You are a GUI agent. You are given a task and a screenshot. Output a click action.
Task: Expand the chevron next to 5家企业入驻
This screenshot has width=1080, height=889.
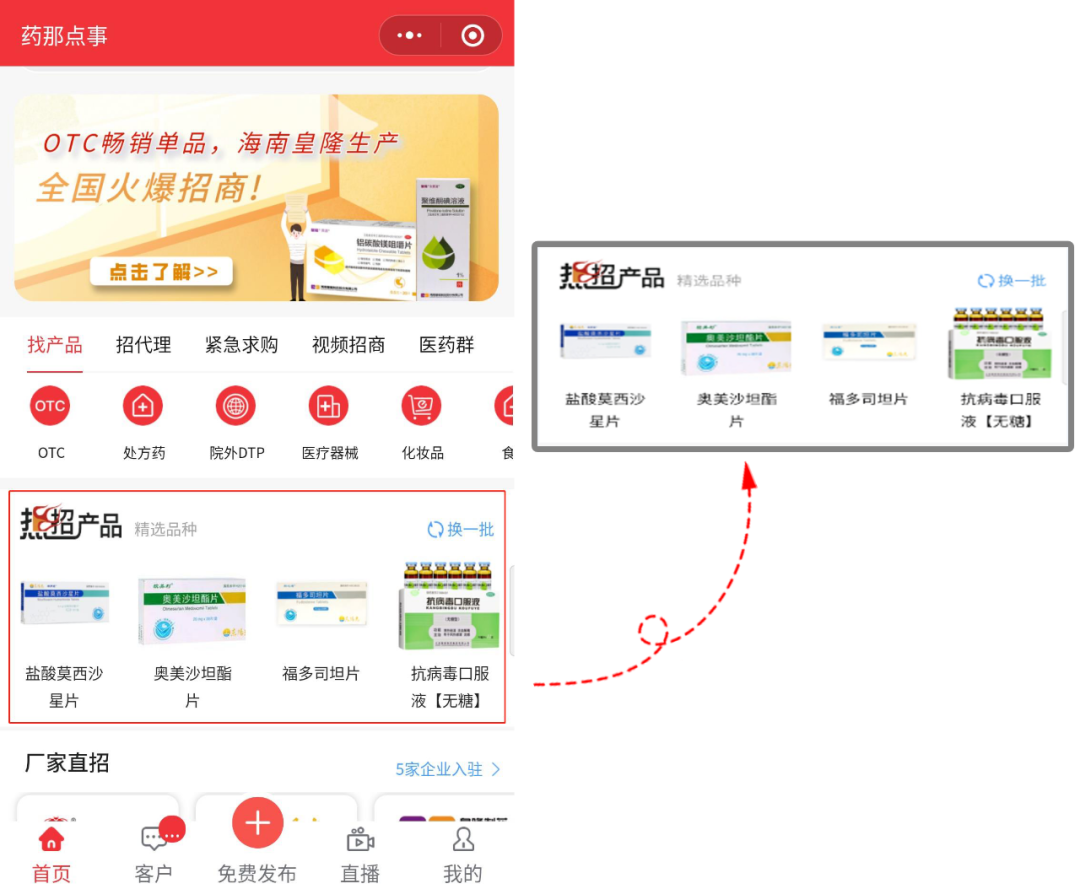[x=496, y=769]
